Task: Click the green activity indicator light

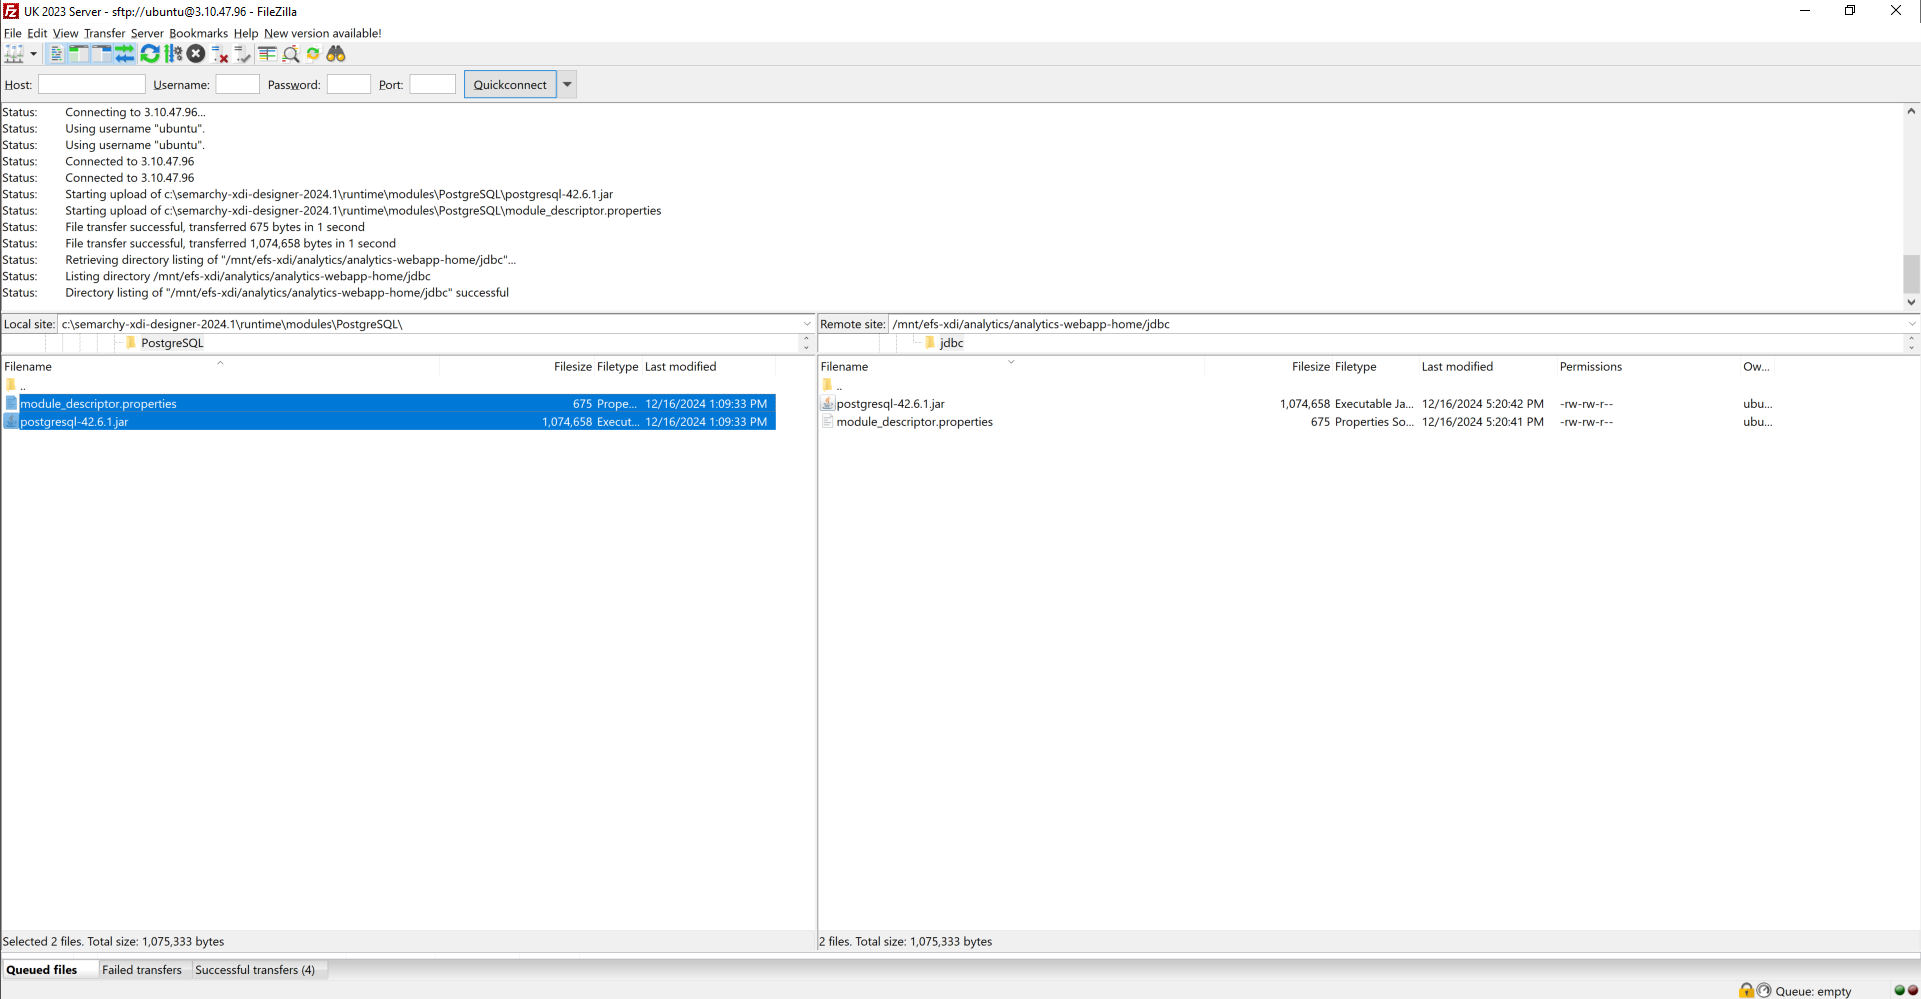Action: click(1900, 990)
